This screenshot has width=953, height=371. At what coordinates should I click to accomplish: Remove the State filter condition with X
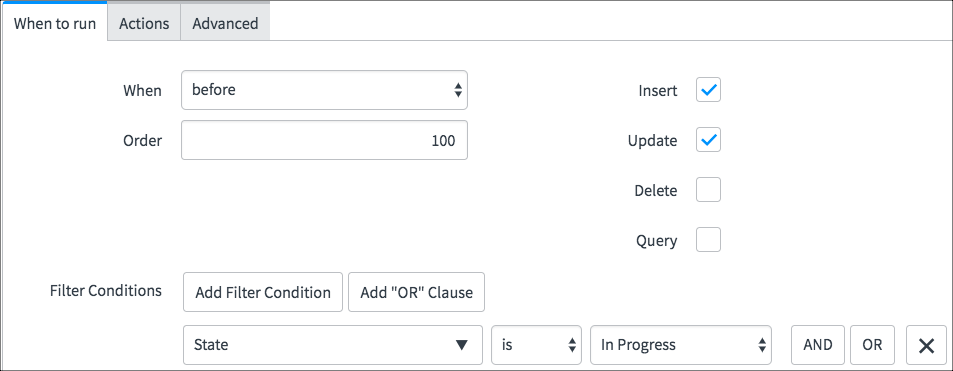click(926, 345)
